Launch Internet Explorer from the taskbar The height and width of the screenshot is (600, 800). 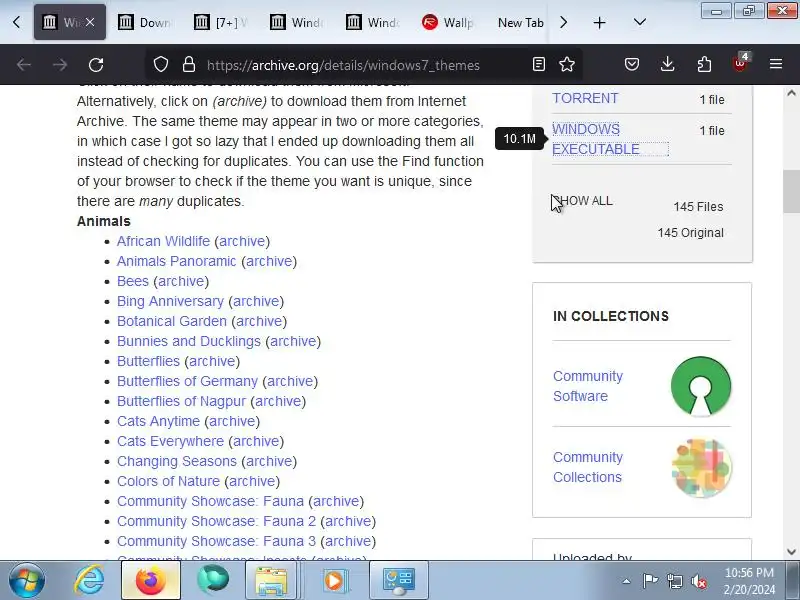click(89, 581)
